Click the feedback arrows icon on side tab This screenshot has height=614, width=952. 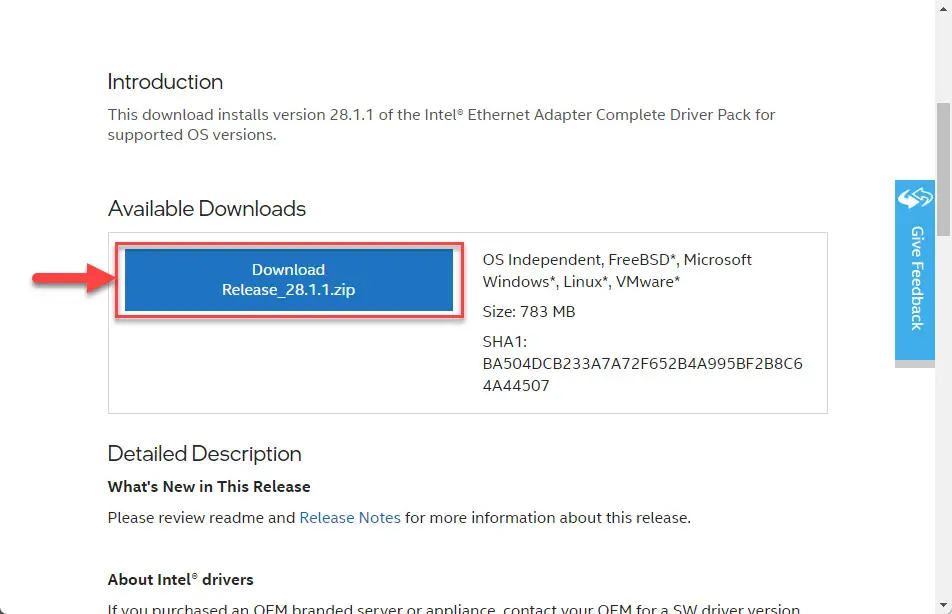tap(915, 198)
